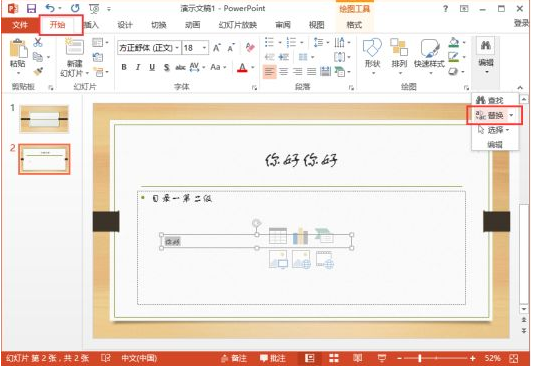Open the Change Case Aa dropdown
The width and height of the screenshot is (534, 368).
[x=218, y=67]
